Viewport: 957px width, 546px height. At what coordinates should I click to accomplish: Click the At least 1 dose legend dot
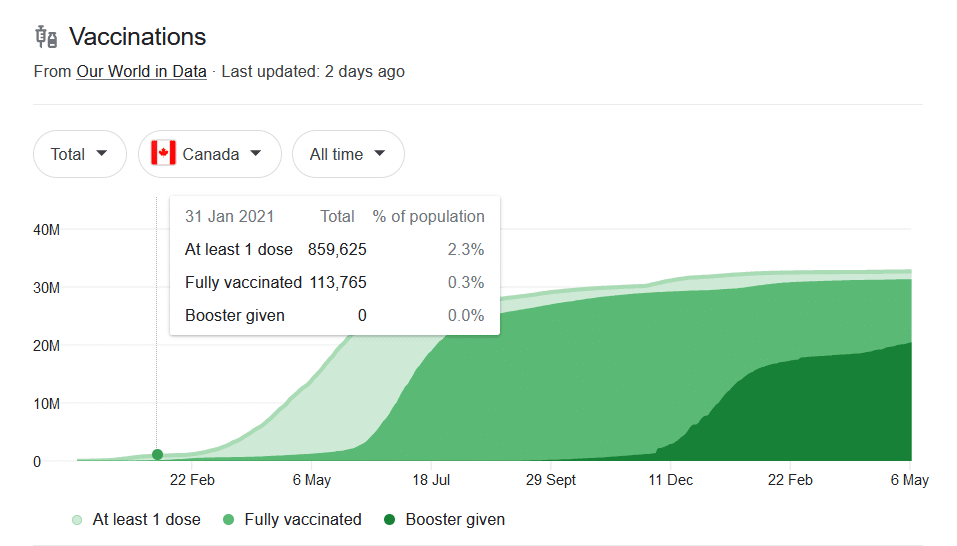click(x=77, y=520)
